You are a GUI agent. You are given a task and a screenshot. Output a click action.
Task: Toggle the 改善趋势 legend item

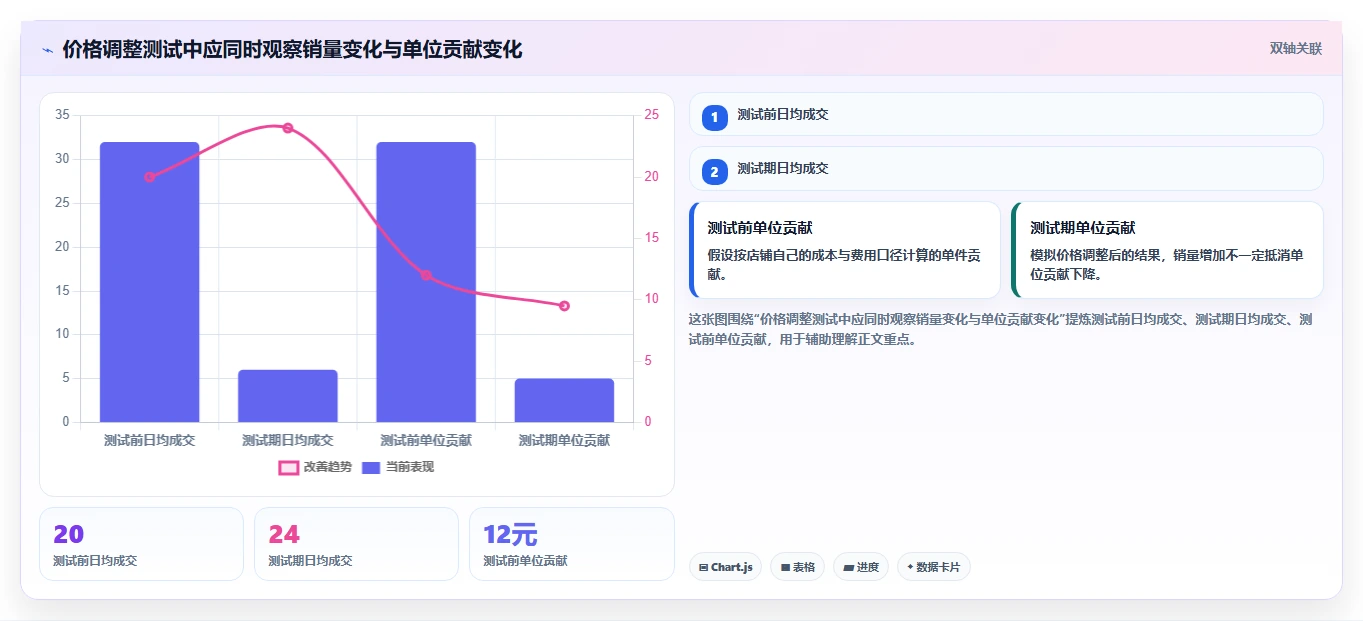point(315,467)
